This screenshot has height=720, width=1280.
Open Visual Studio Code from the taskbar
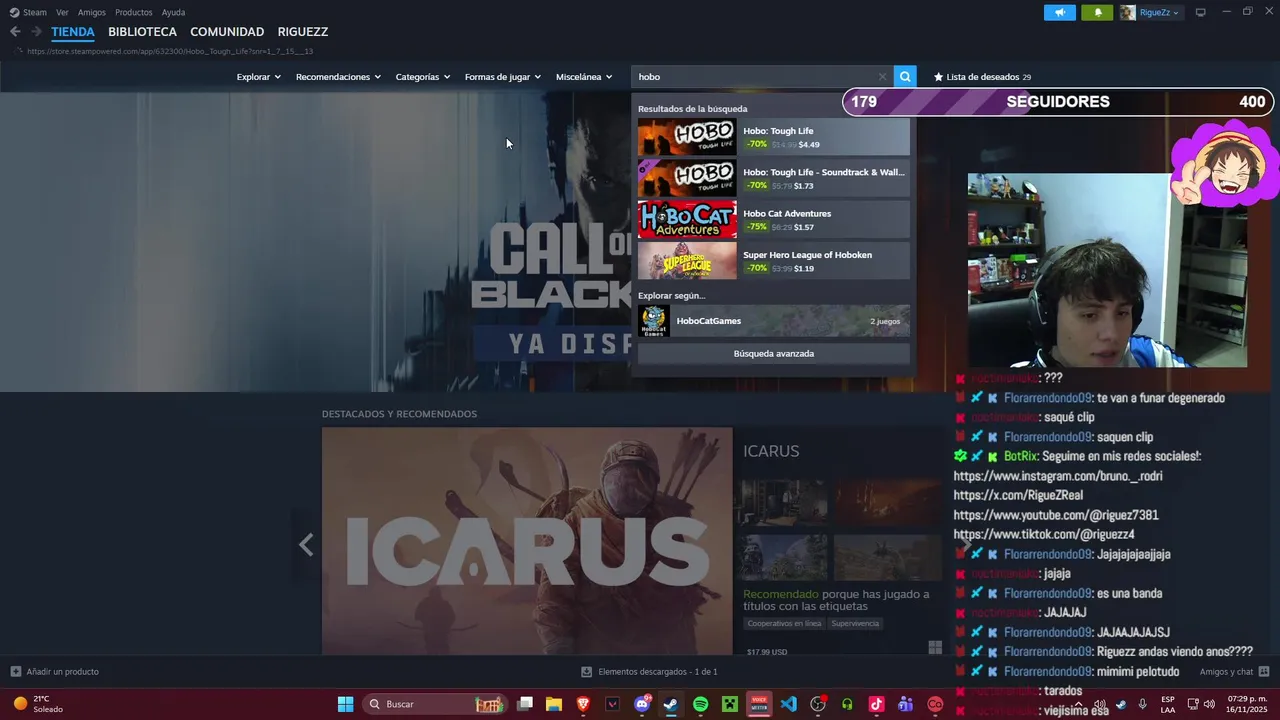(789, 704)
